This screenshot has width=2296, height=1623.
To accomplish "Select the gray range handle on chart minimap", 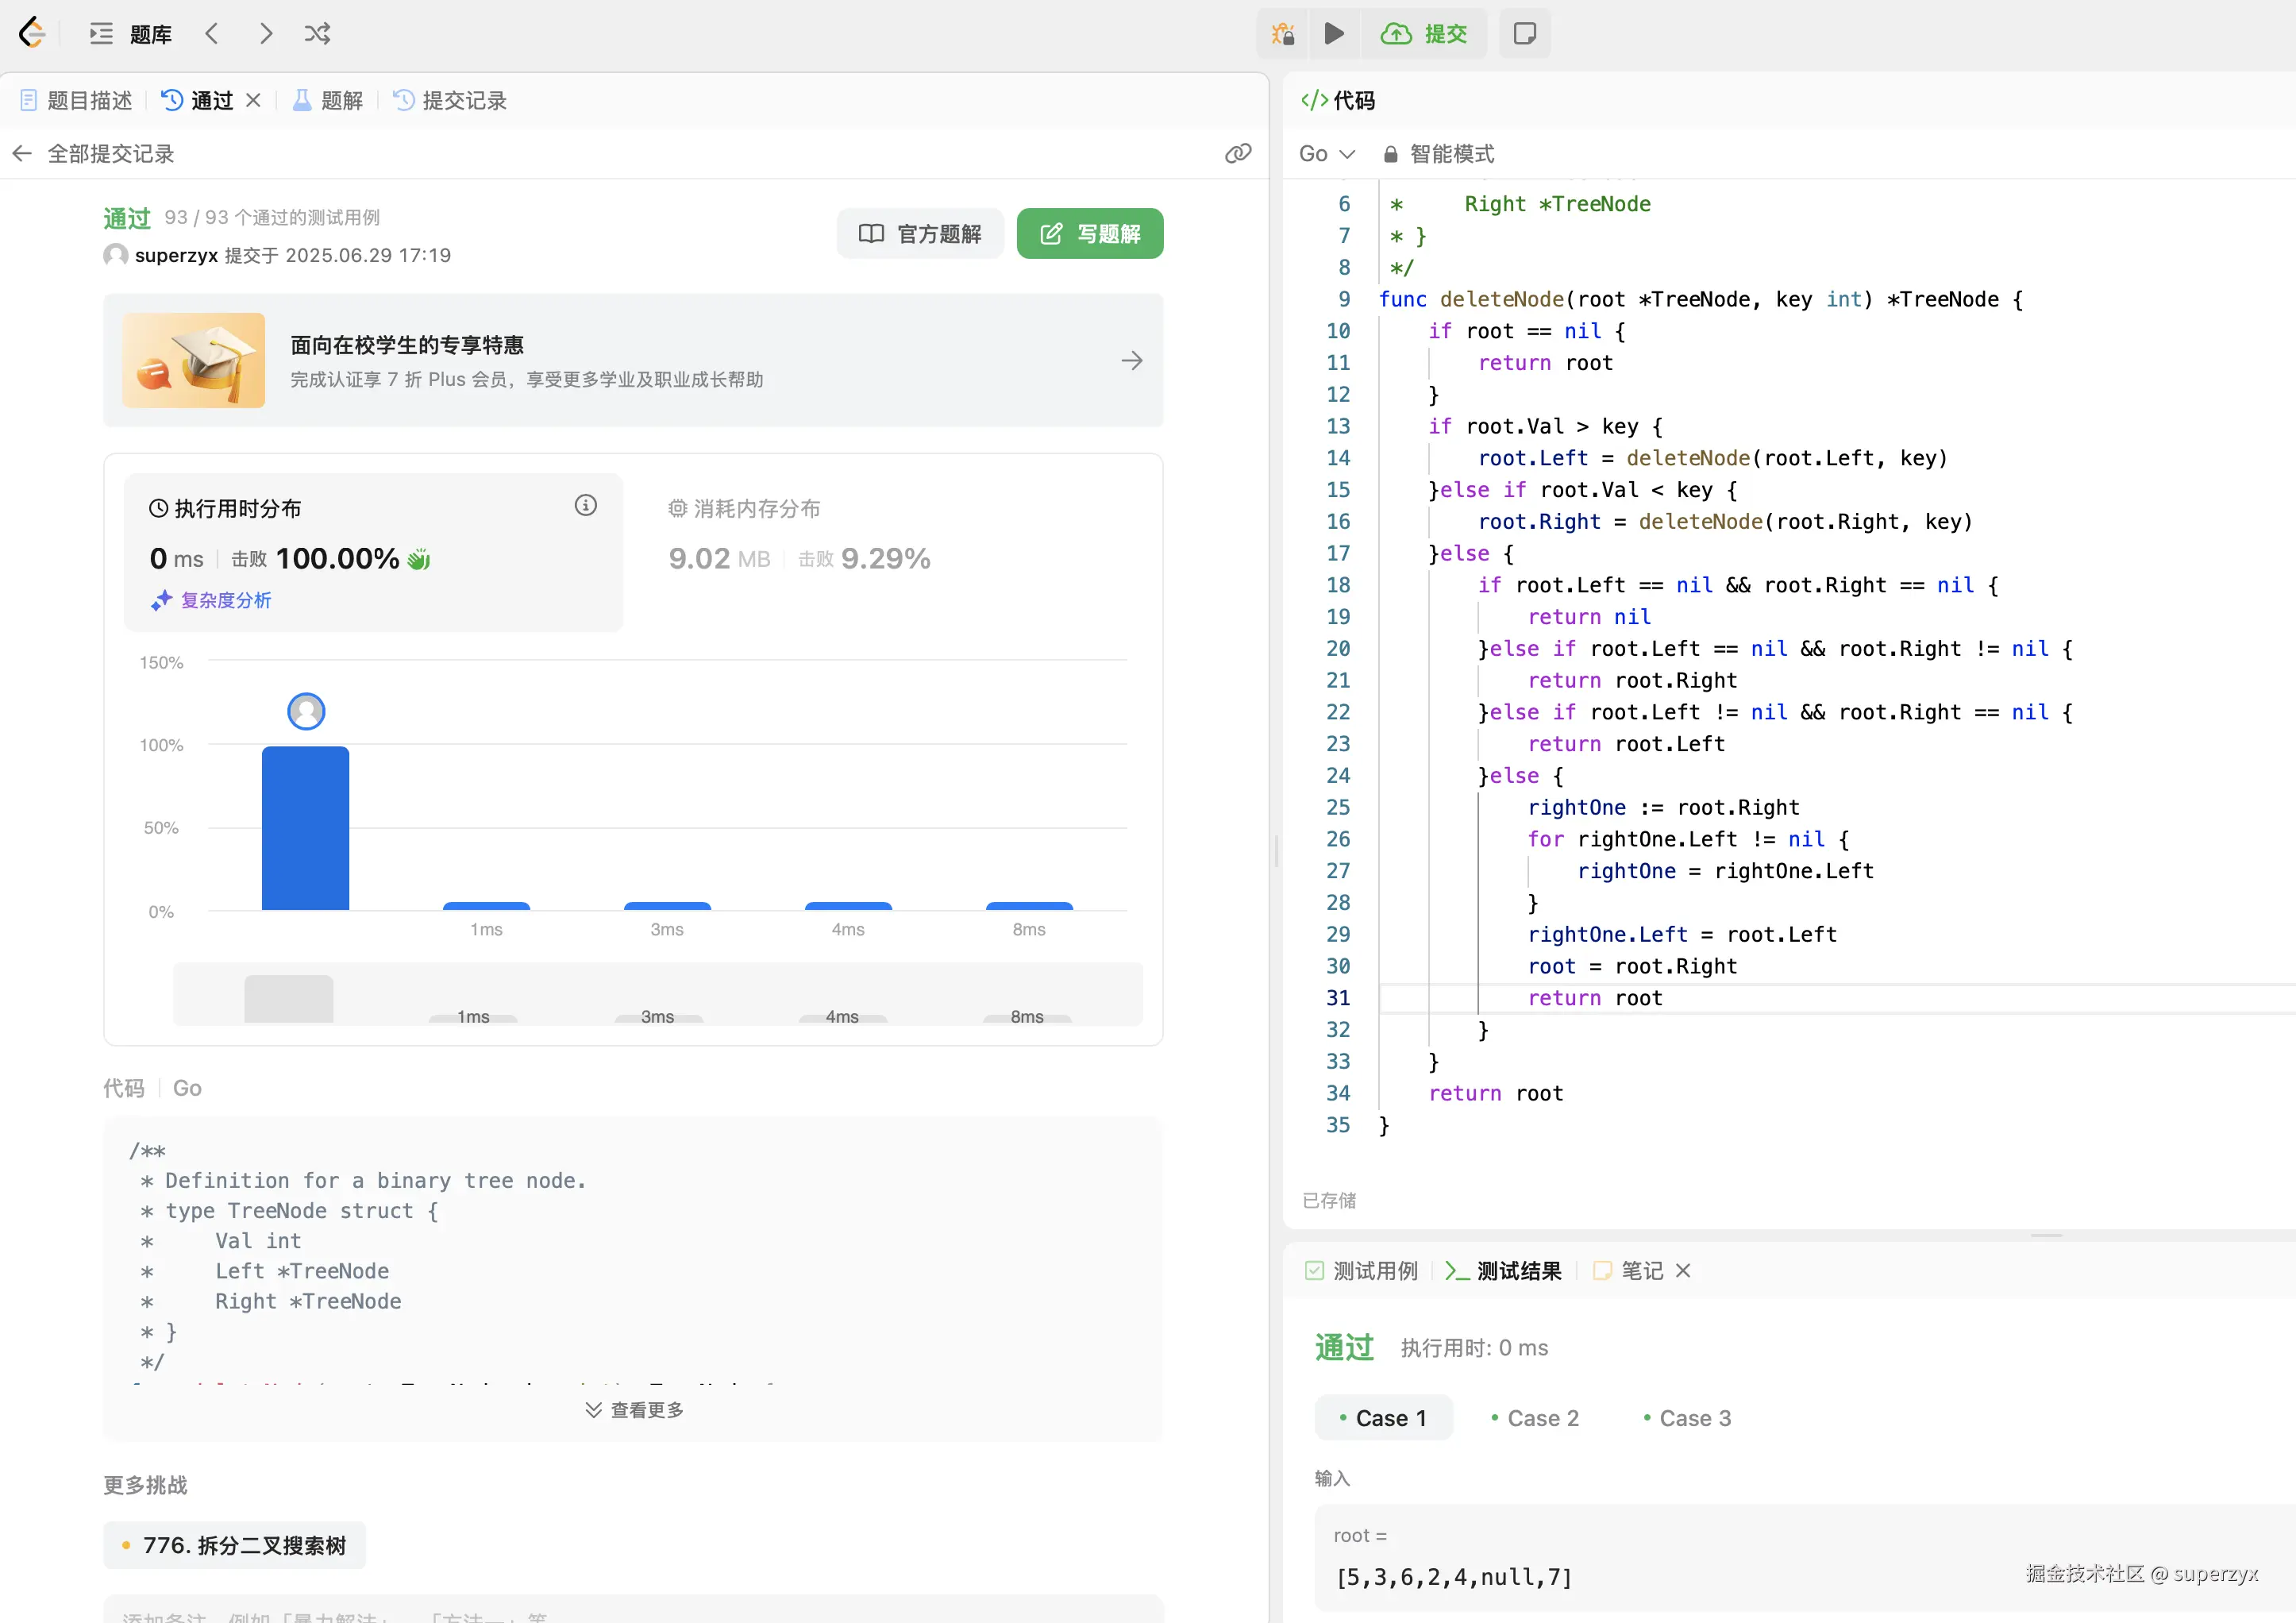I will (289, 999).
